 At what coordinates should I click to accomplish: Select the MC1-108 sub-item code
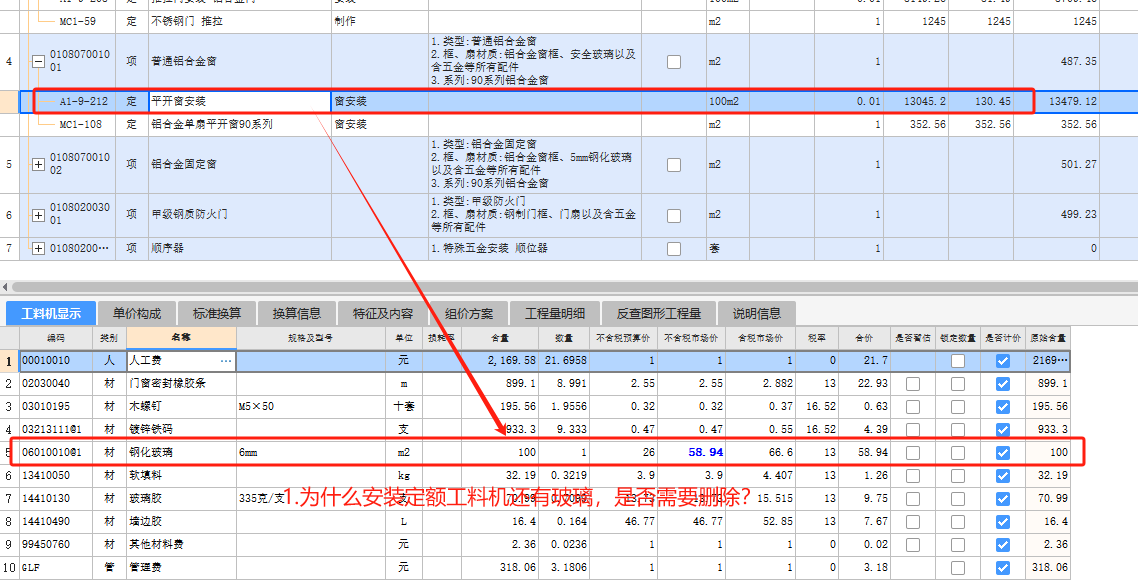coord(81,125)
